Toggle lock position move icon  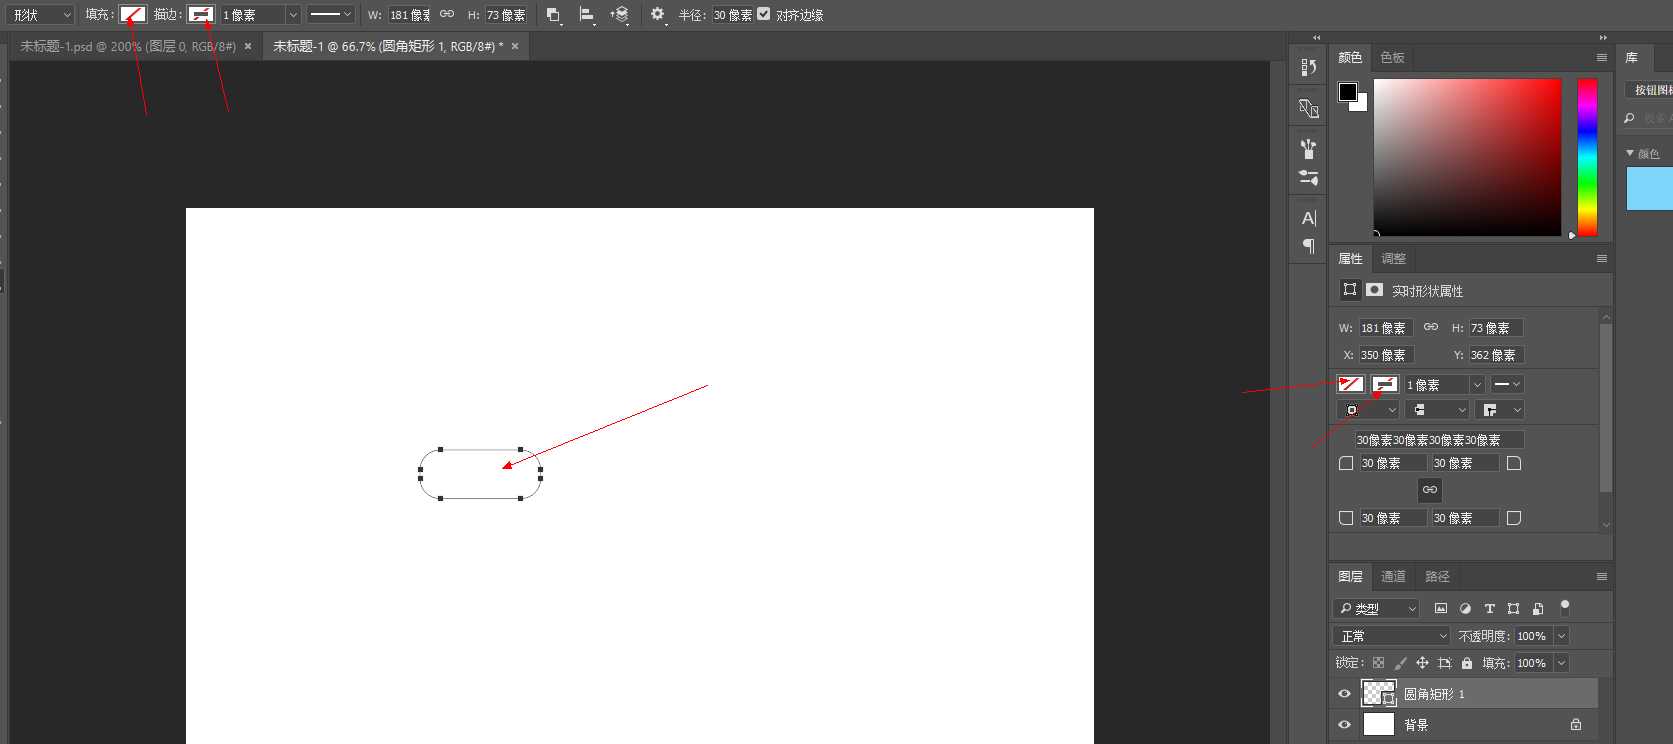point(1422,663)
